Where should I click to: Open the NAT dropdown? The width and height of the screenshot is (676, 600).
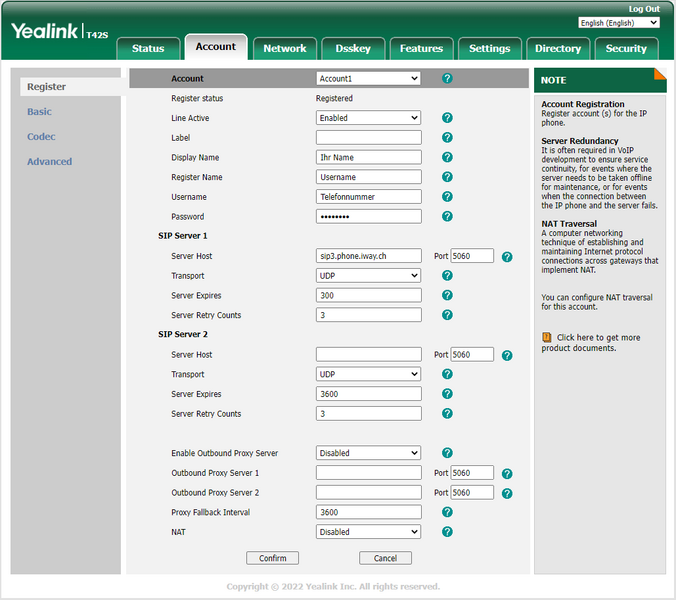368,532
